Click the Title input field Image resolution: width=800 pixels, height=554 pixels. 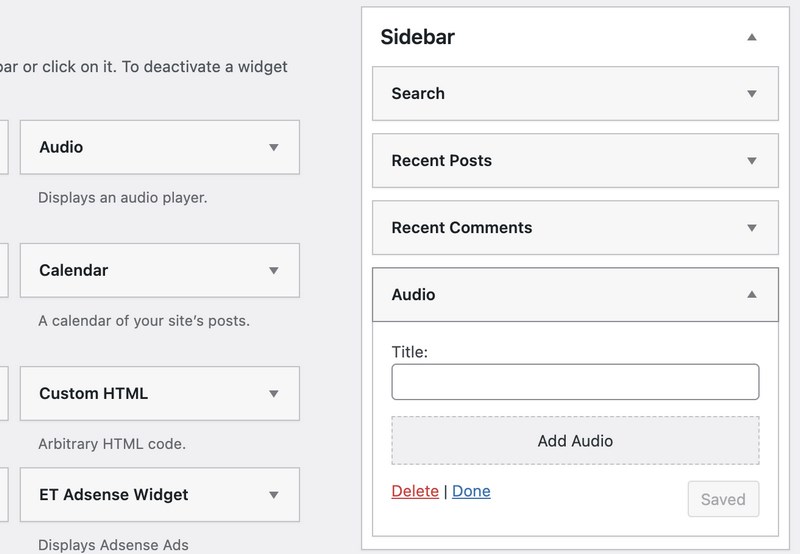click(575, 382)
